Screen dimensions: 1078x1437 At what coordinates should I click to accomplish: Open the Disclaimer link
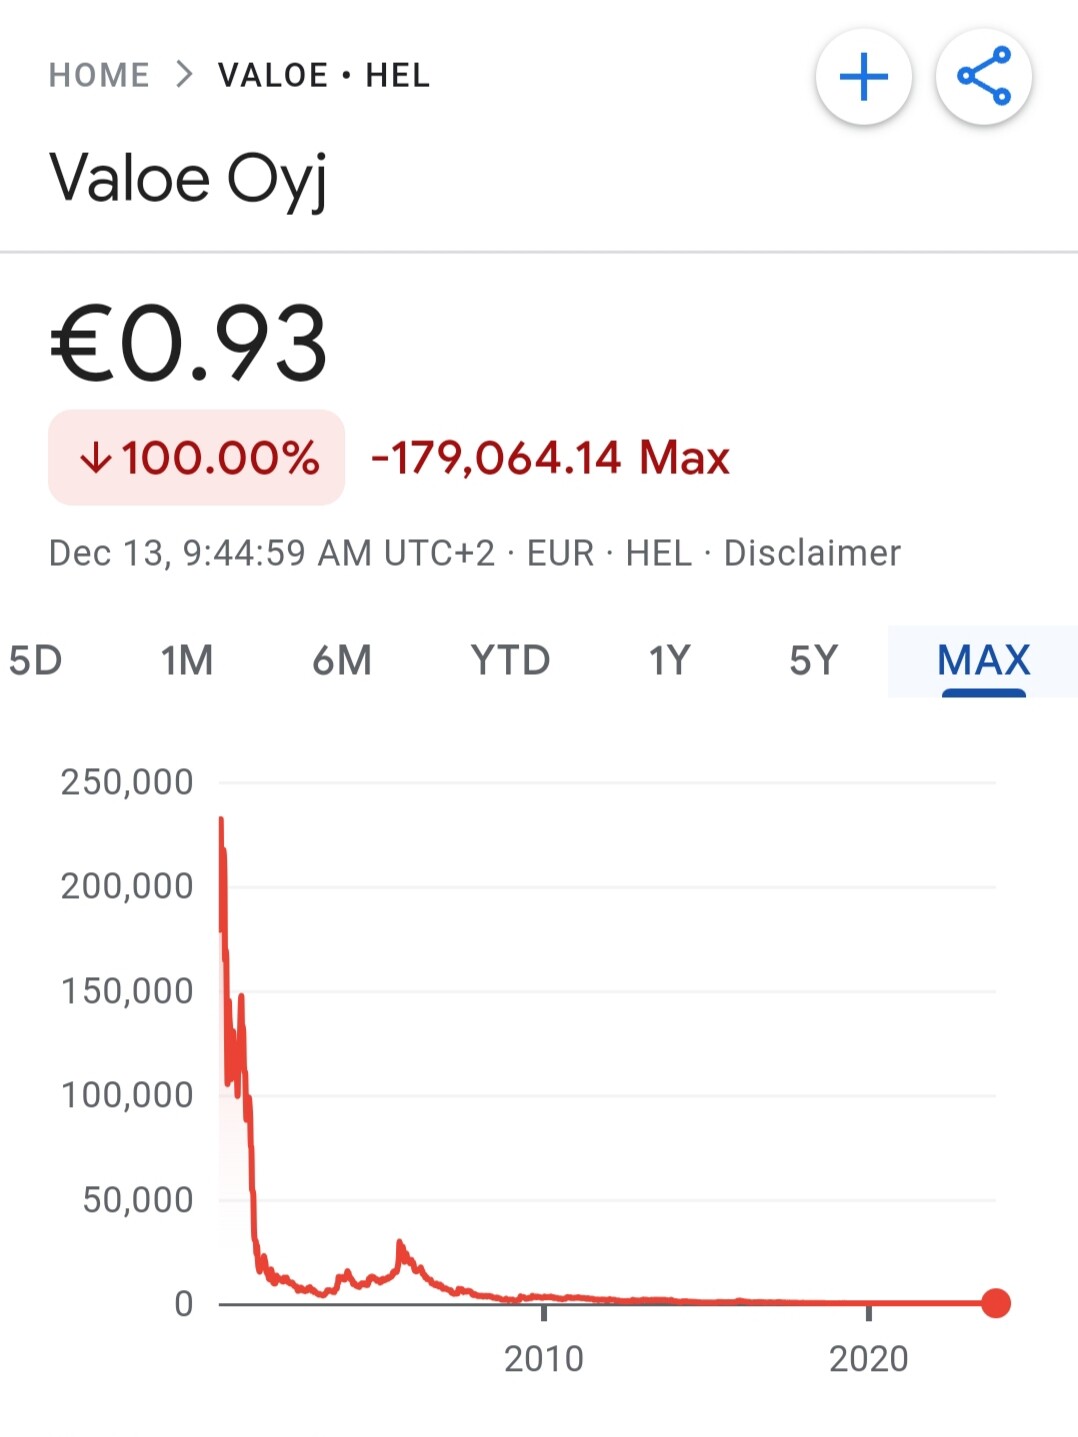pos(812,553)
